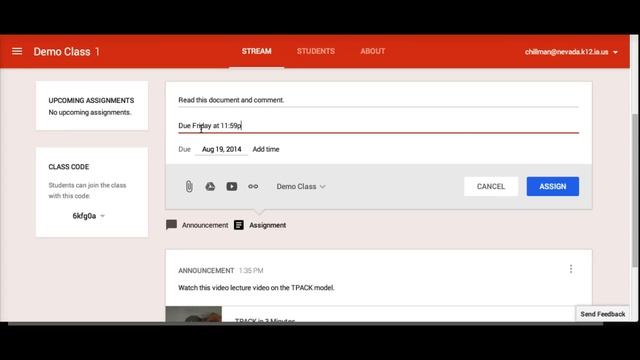Click the announcement text about TPACK model
The width and height of the screenshot is (640, 360).
click(256, 288)
